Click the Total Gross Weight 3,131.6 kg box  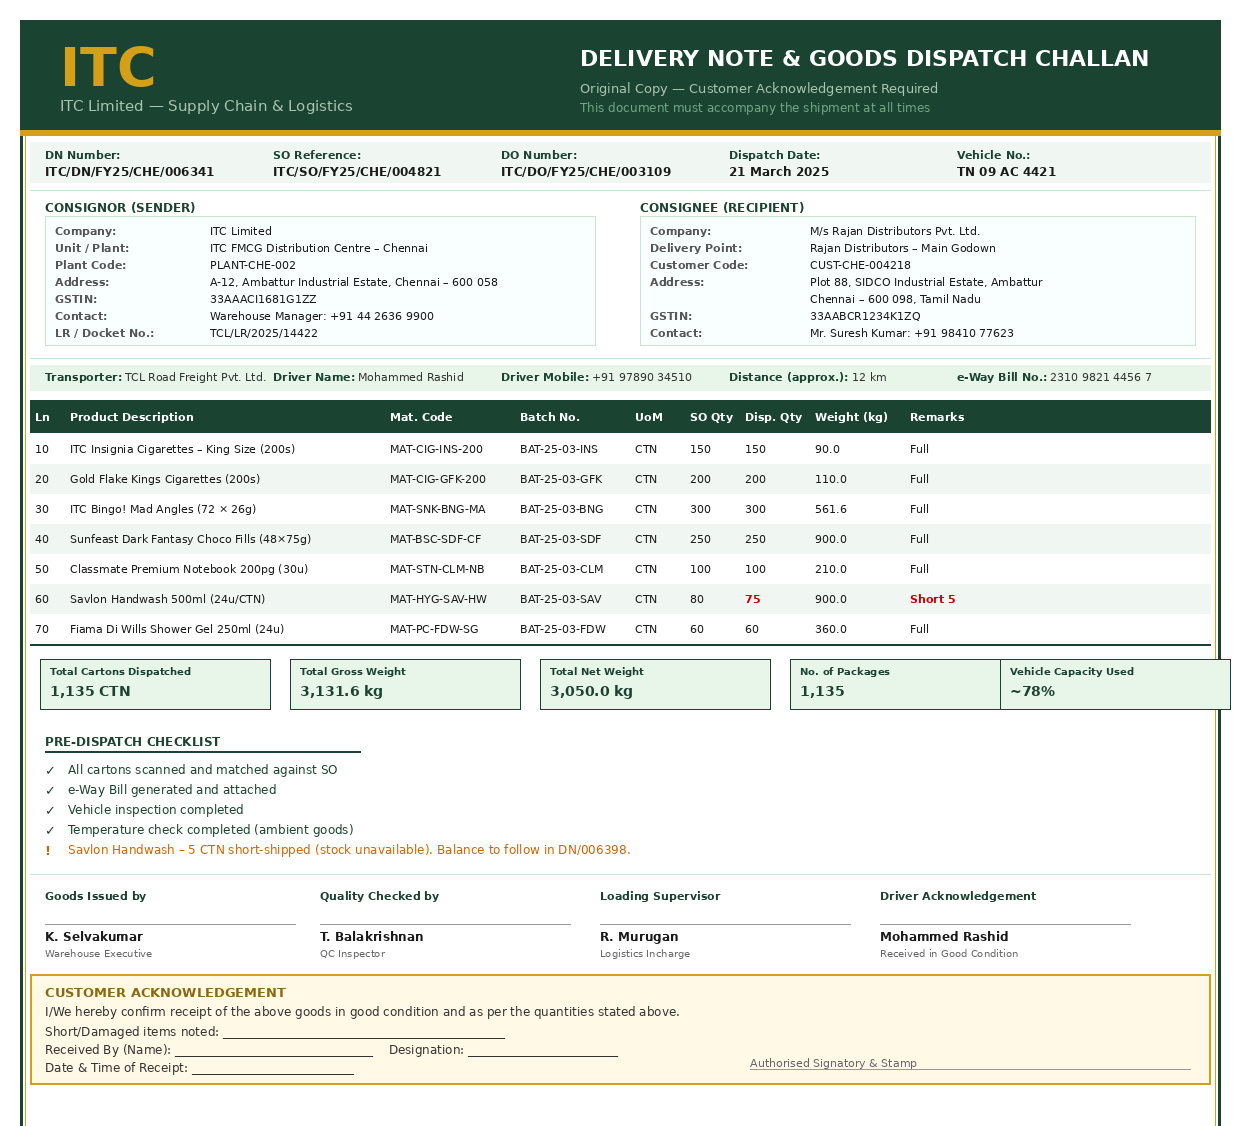[x=405, y=684]
